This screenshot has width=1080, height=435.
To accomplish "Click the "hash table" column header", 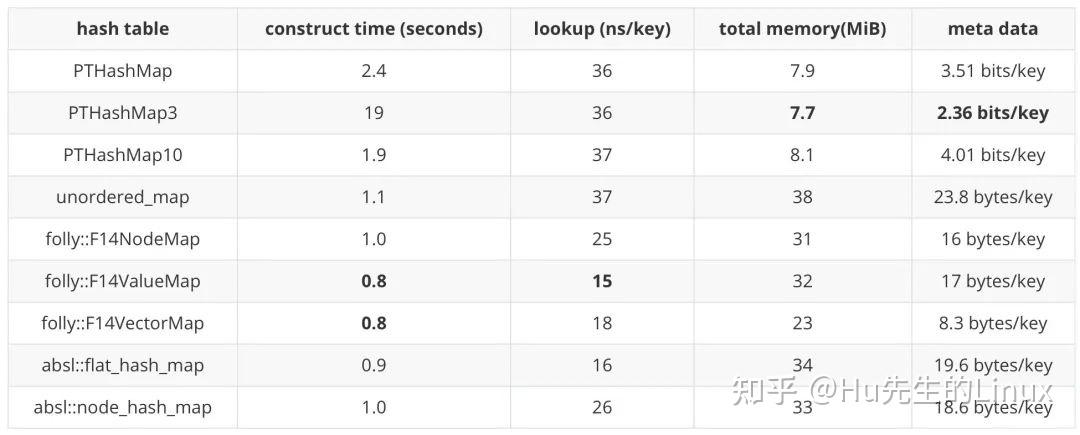I will click(x=123, y=29).
